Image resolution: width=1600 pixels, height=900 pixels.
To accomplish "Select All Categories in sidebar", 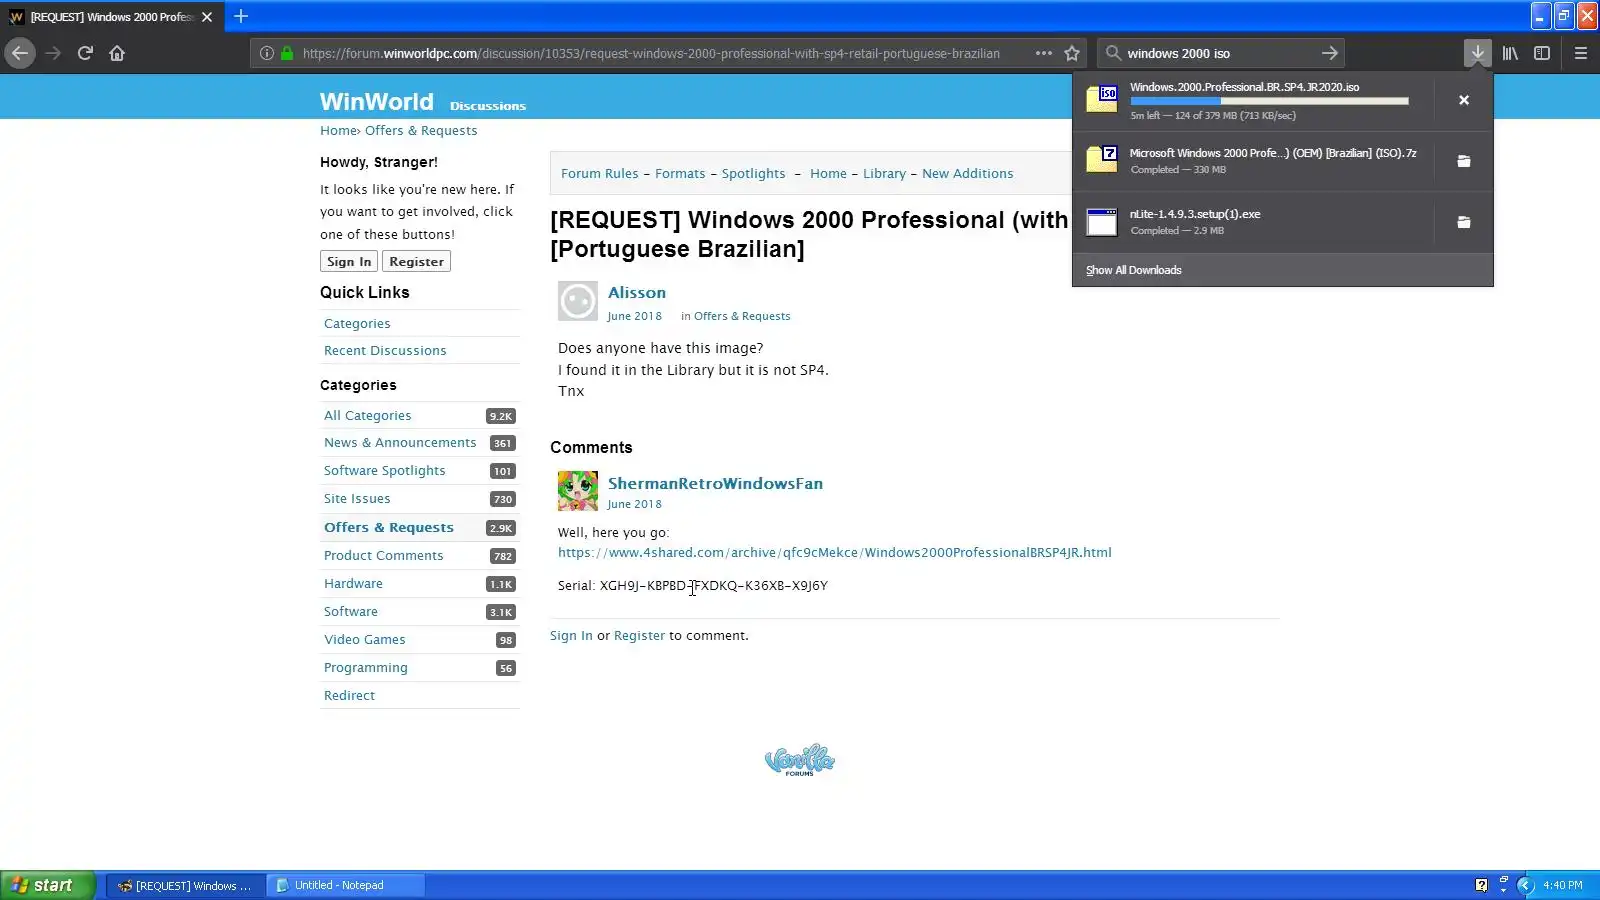I will 367,415.
